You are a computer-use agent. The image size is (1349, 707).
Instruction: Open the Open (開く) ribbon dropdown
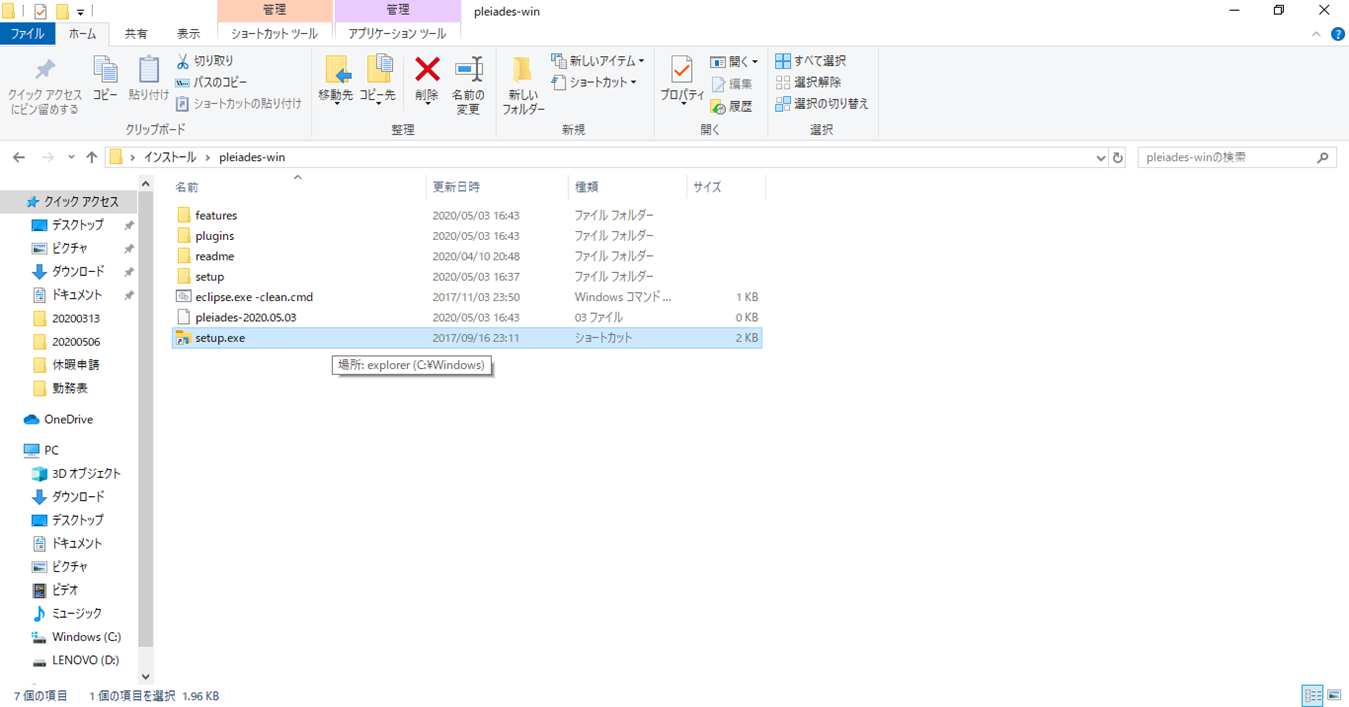(734, 61)
